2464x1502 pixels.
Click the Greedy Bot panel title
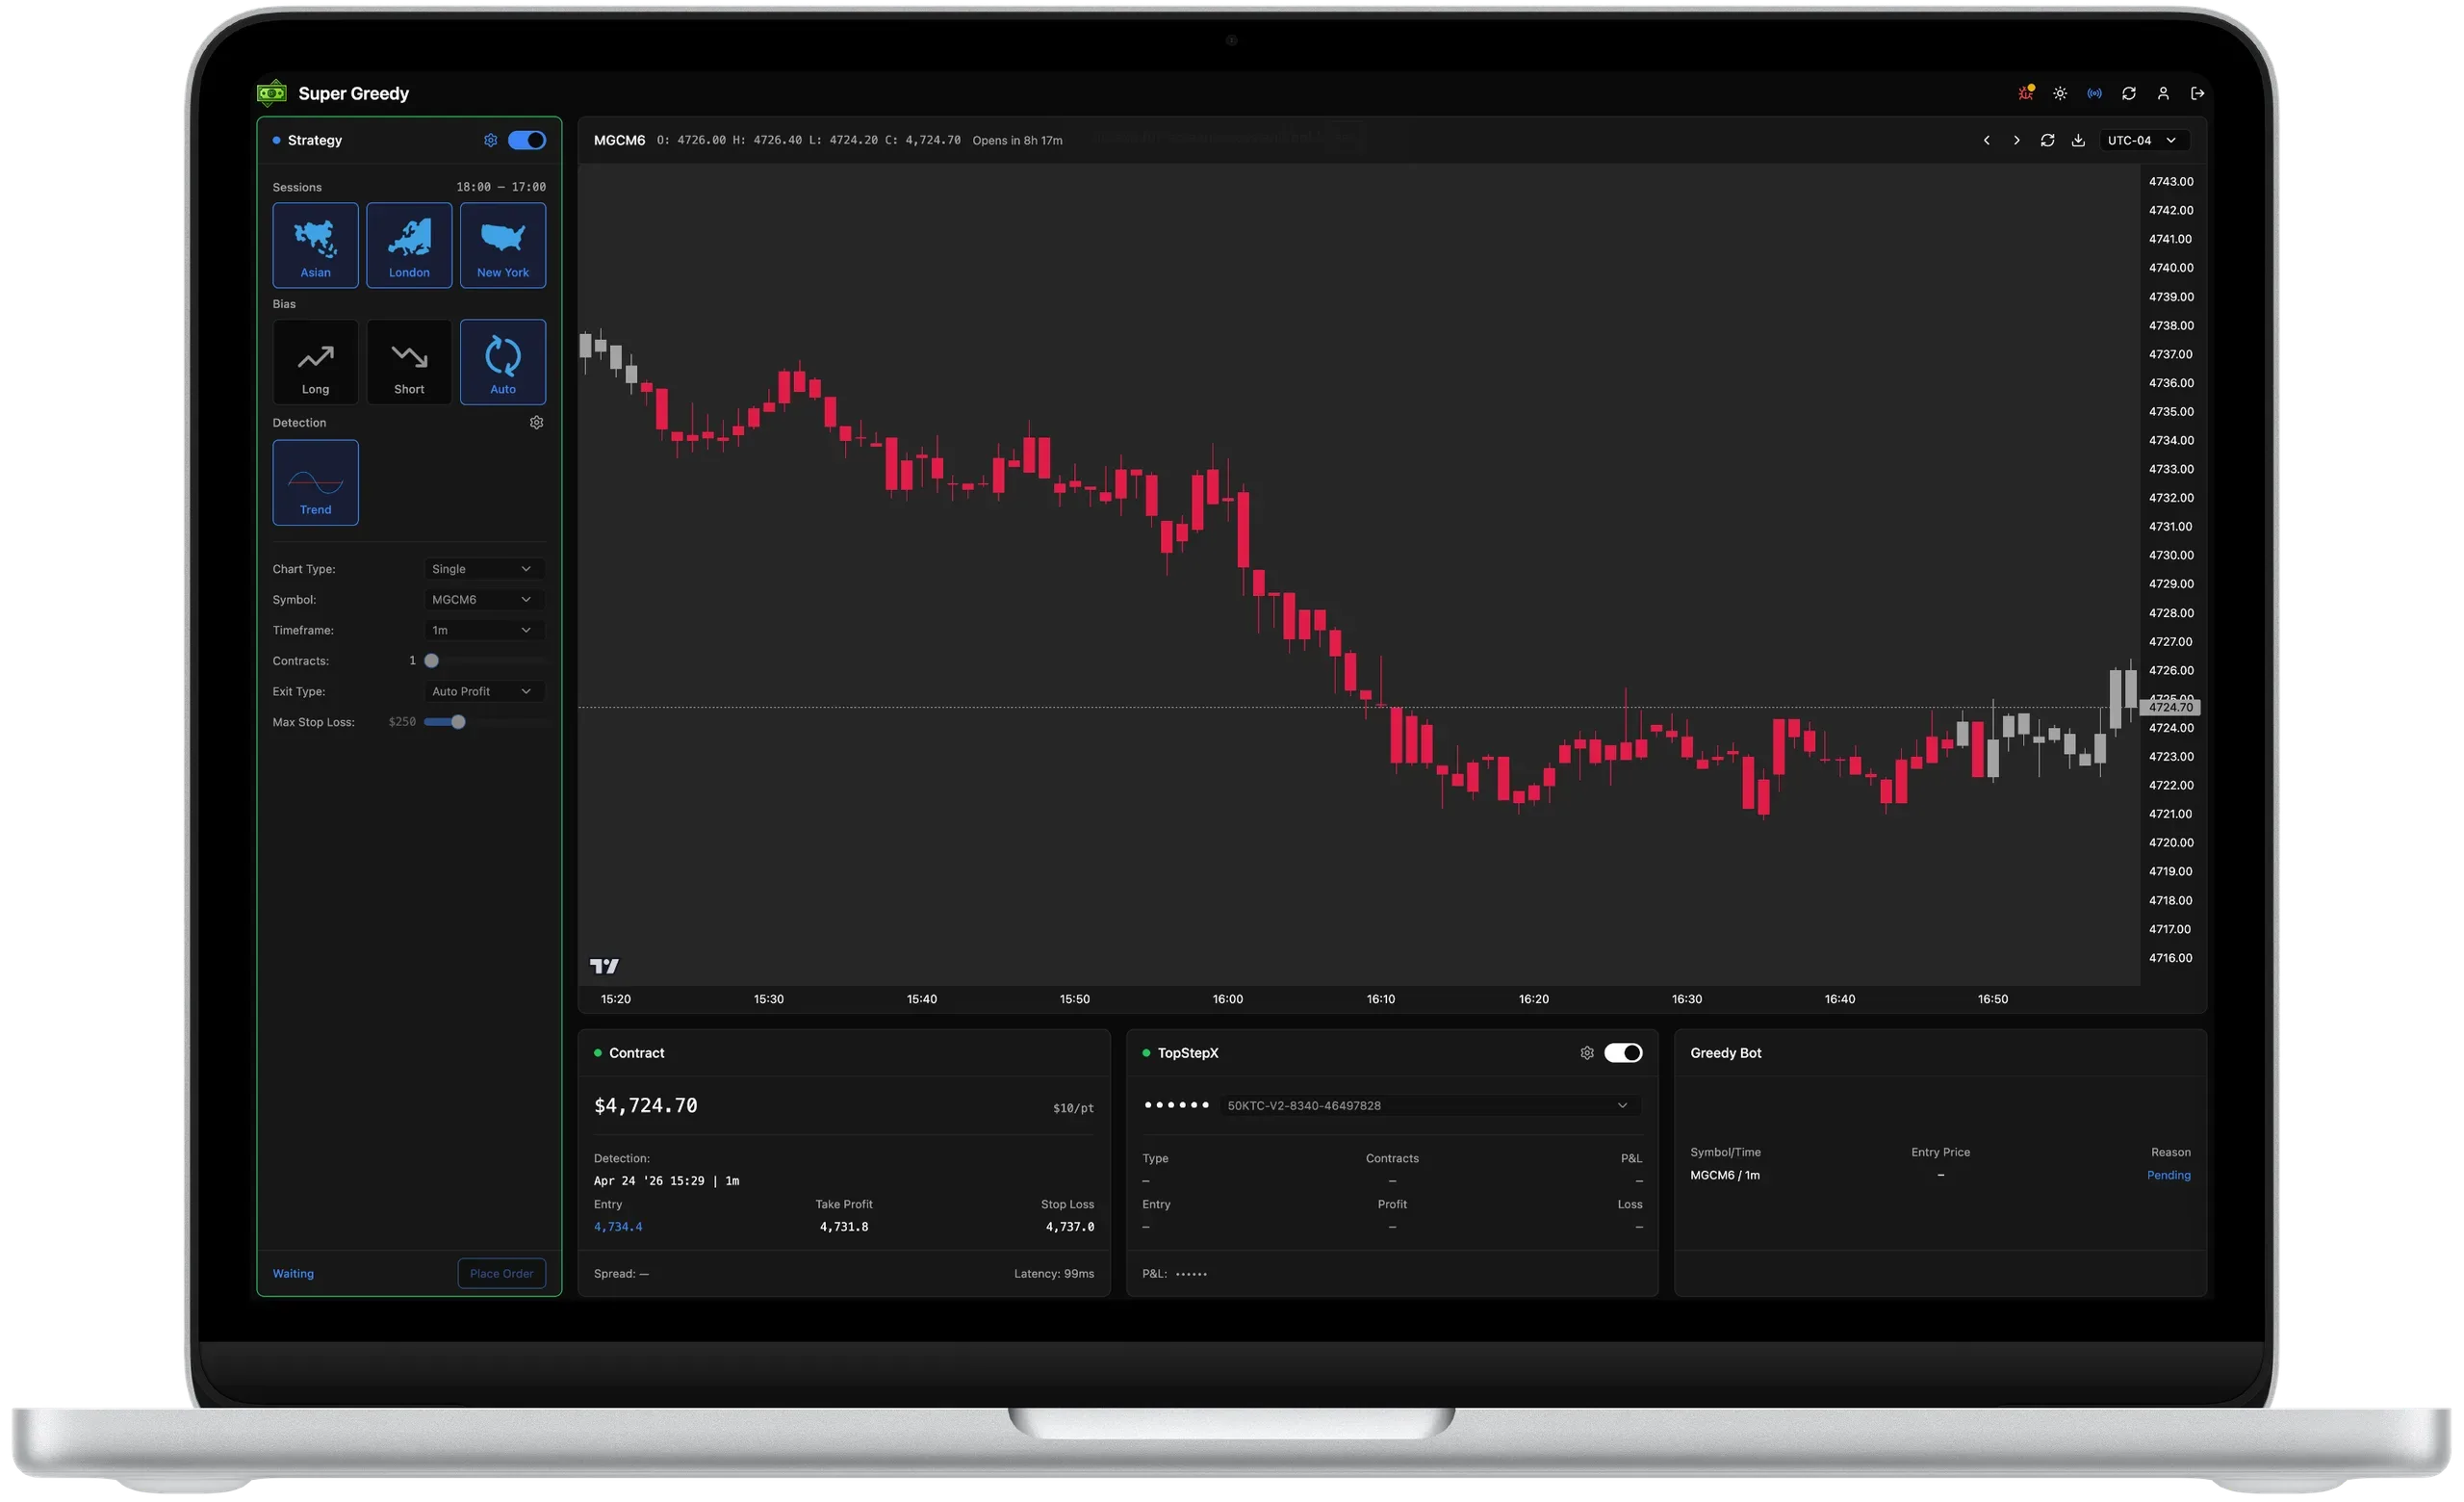1725,1052
